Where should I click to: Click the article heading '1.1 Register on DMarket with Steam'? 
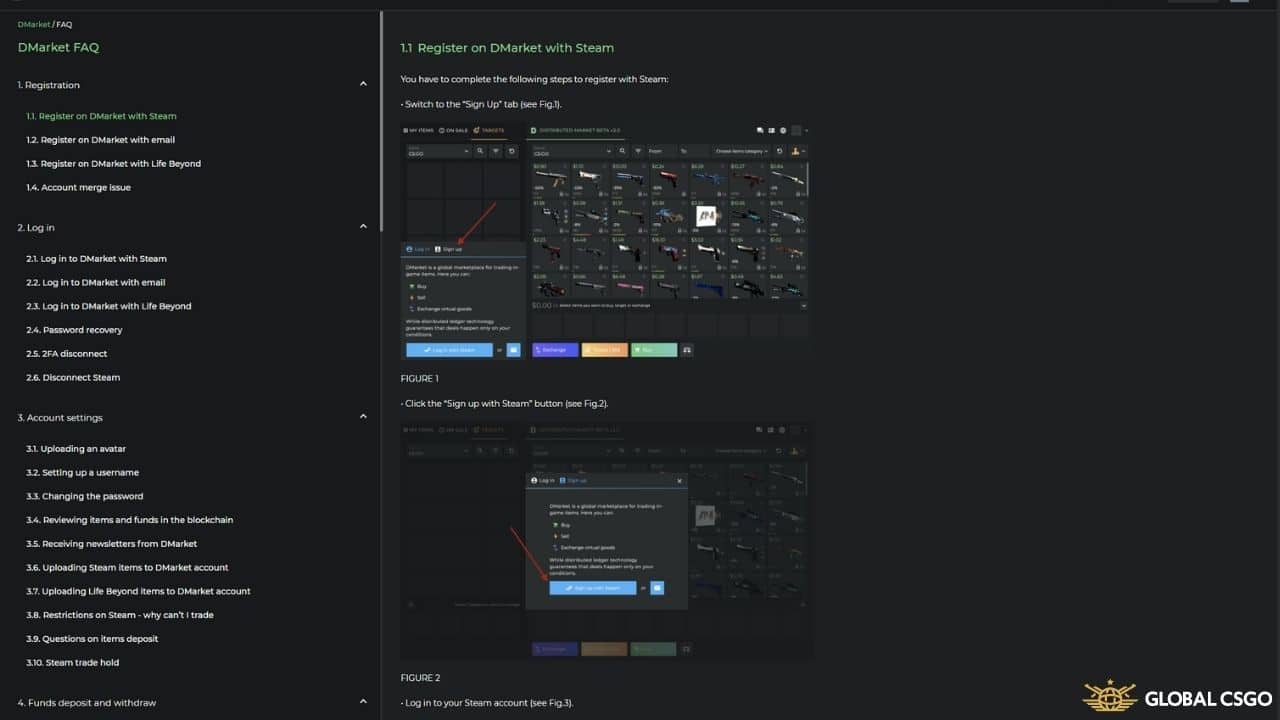[x=507, y=48]
